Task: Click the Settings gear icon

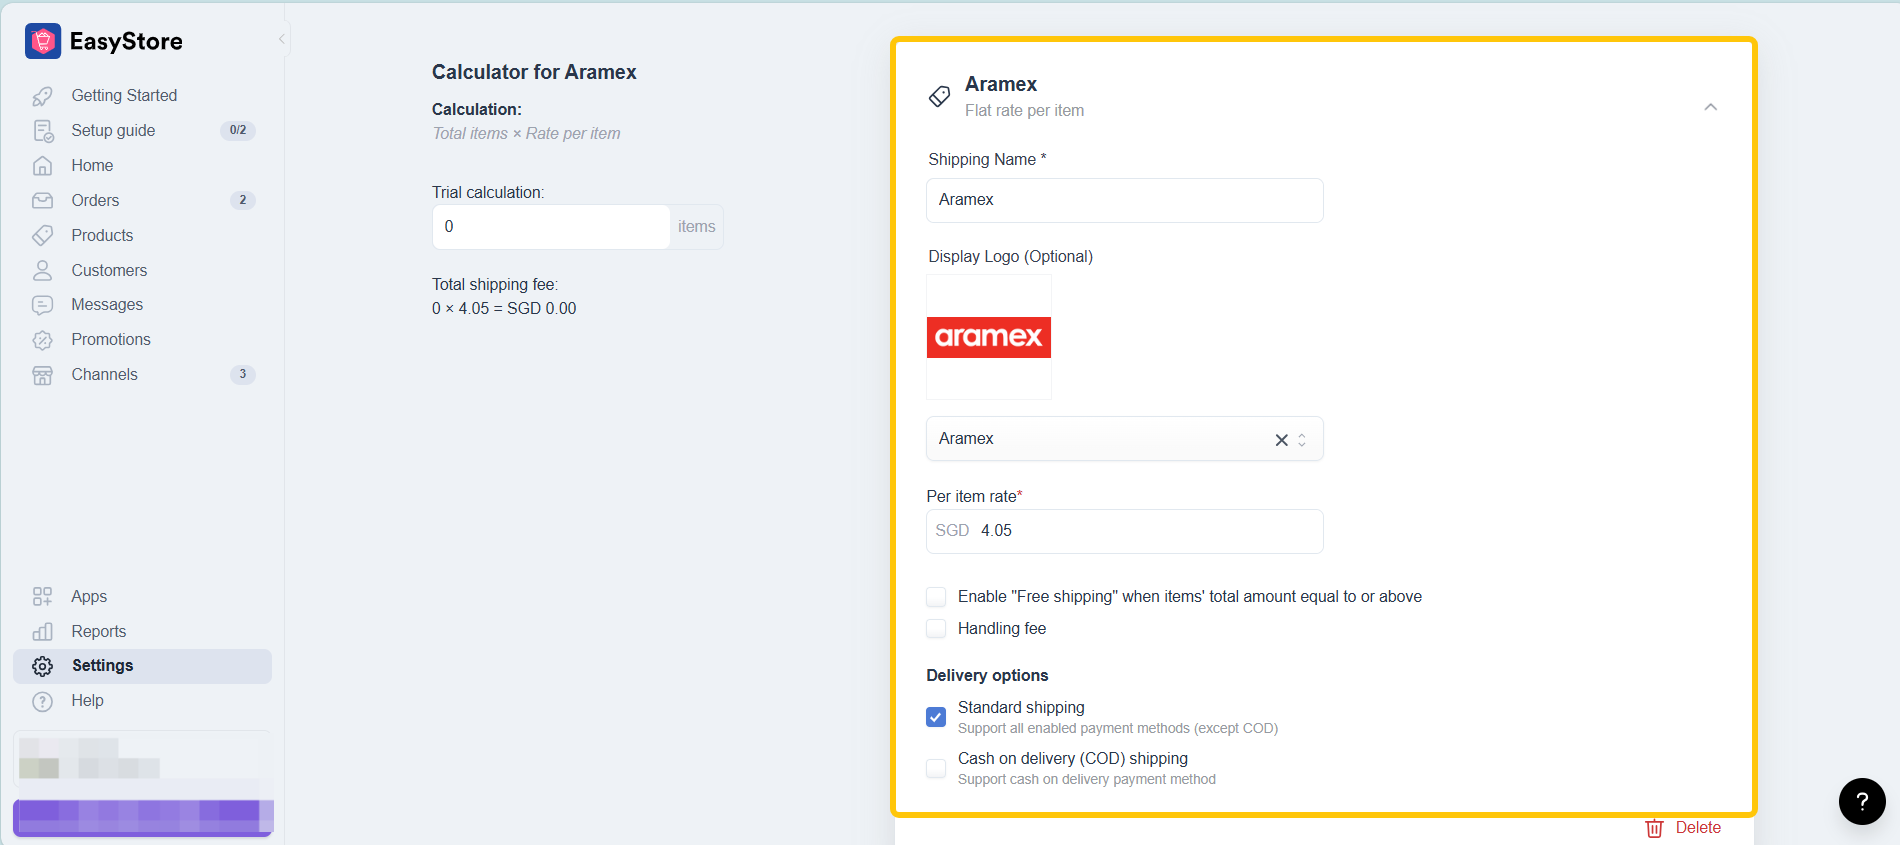Action: [42, 666]
